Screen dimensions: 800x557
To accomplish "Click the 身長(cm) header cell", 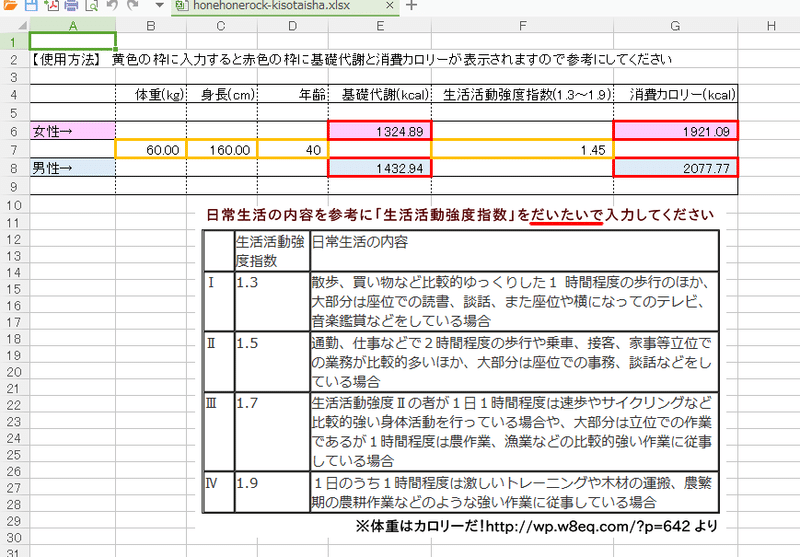I will 222,94.
